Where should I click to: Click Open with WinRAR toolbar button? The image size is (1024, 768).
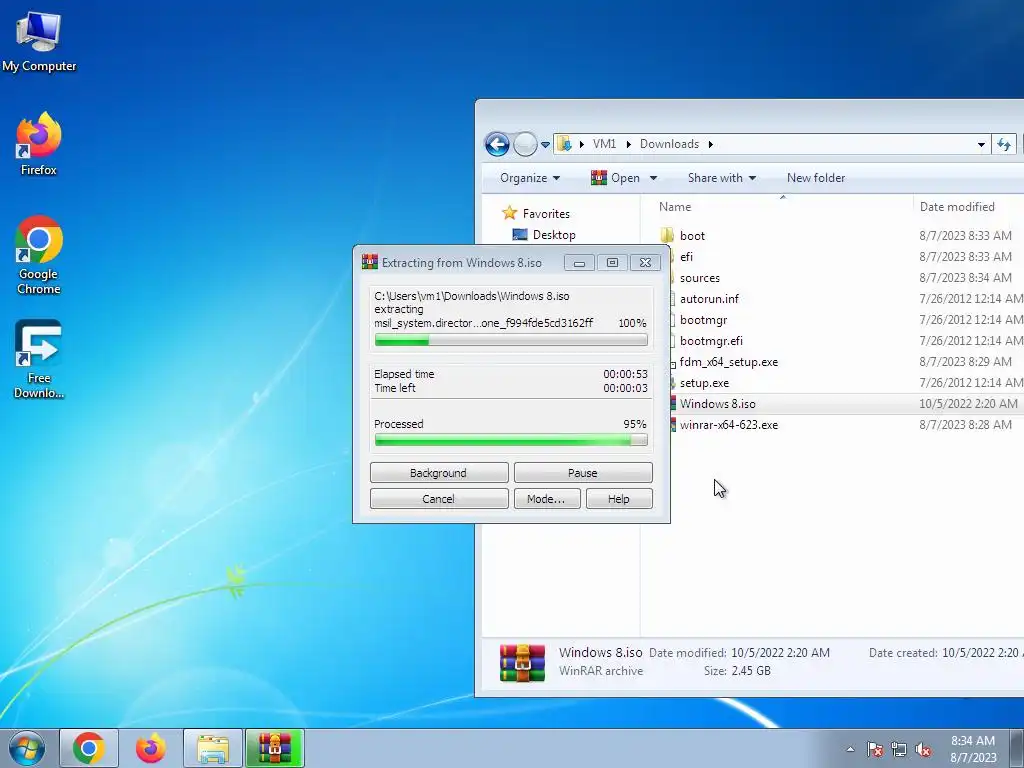tap(615, 178)
